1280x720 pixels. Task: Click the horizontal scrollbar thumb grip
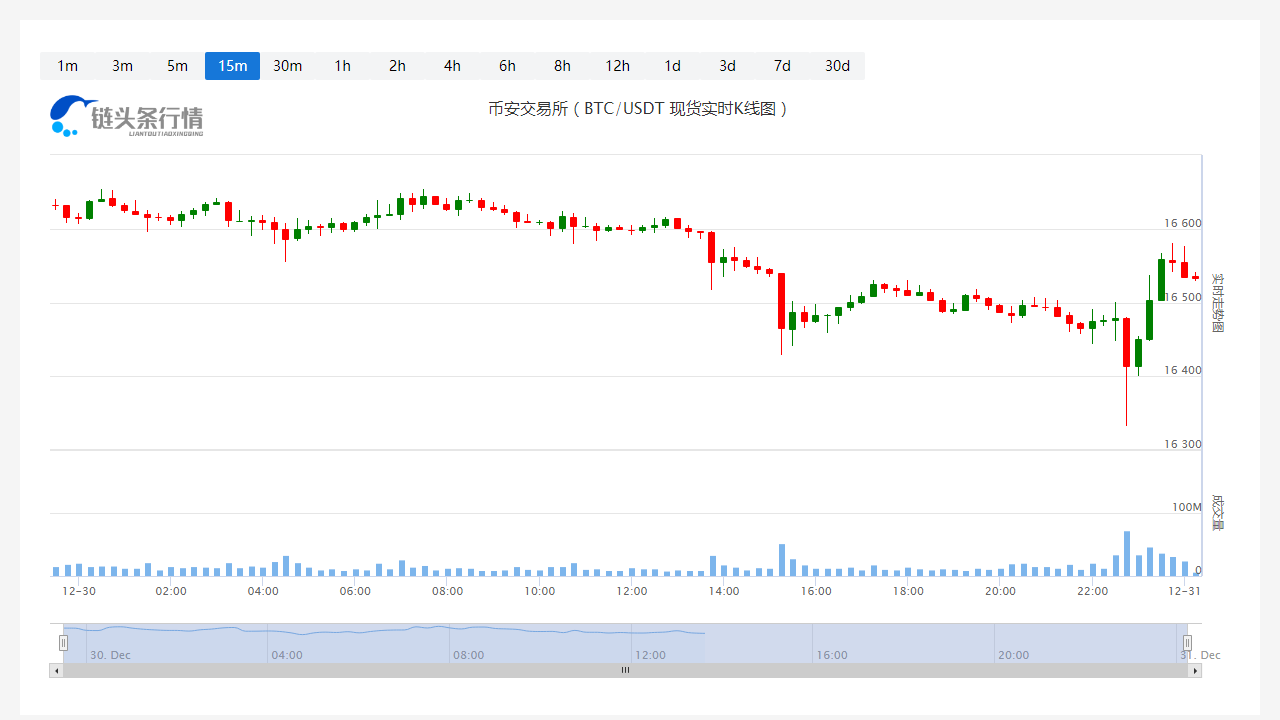click(625, 671)
